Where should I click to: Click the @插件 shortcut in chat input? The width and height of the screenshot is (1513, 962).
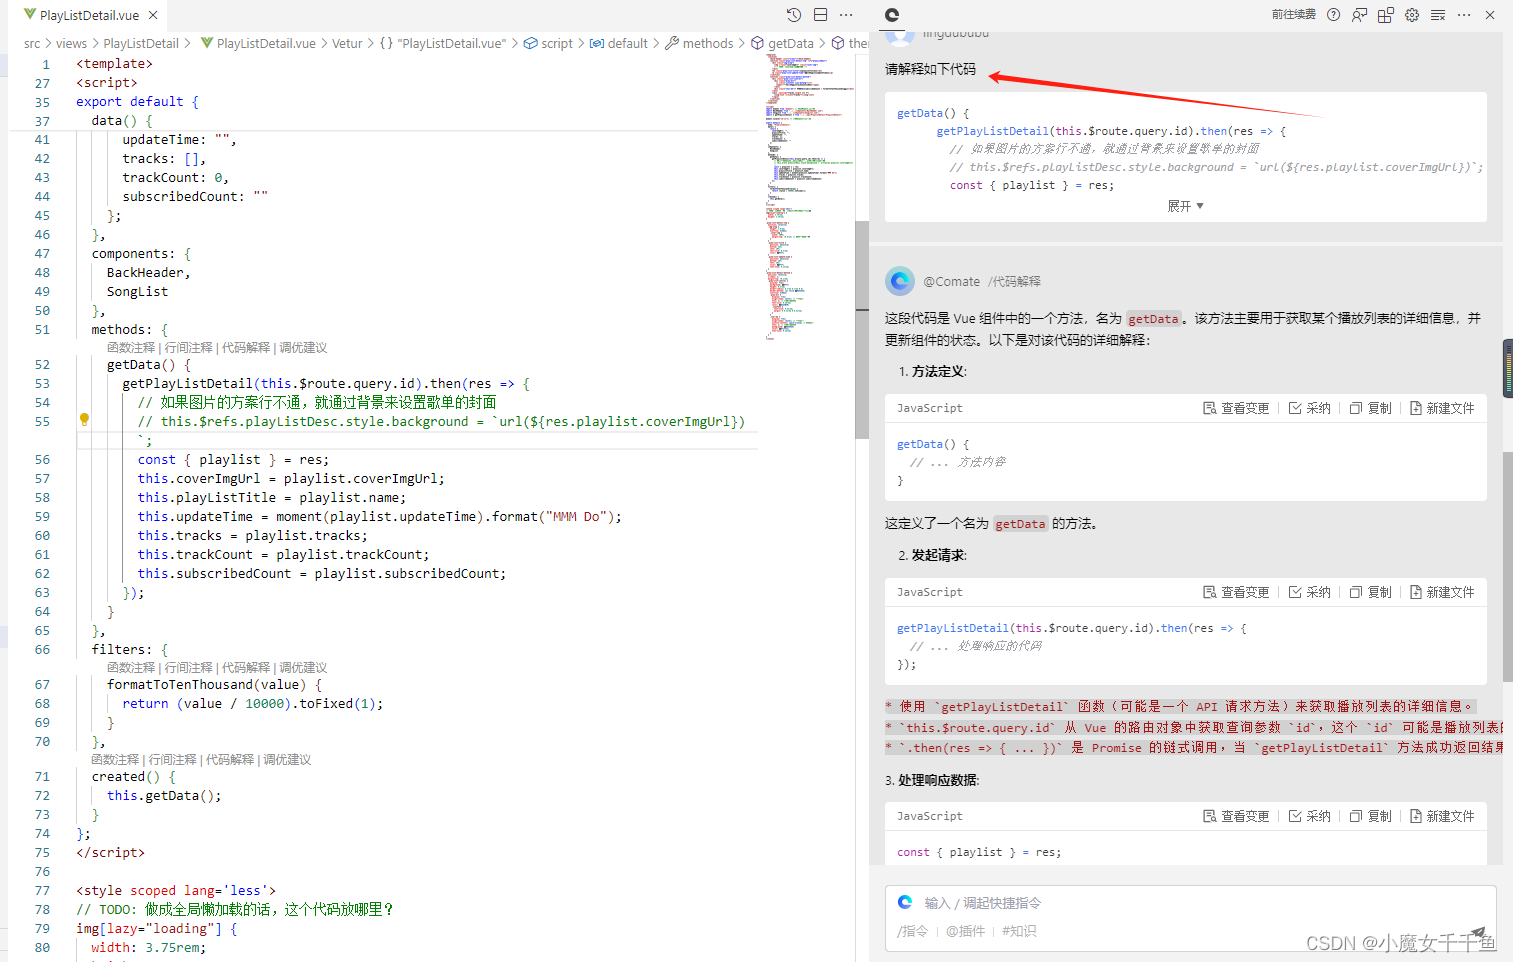click(x=965, y=931)
